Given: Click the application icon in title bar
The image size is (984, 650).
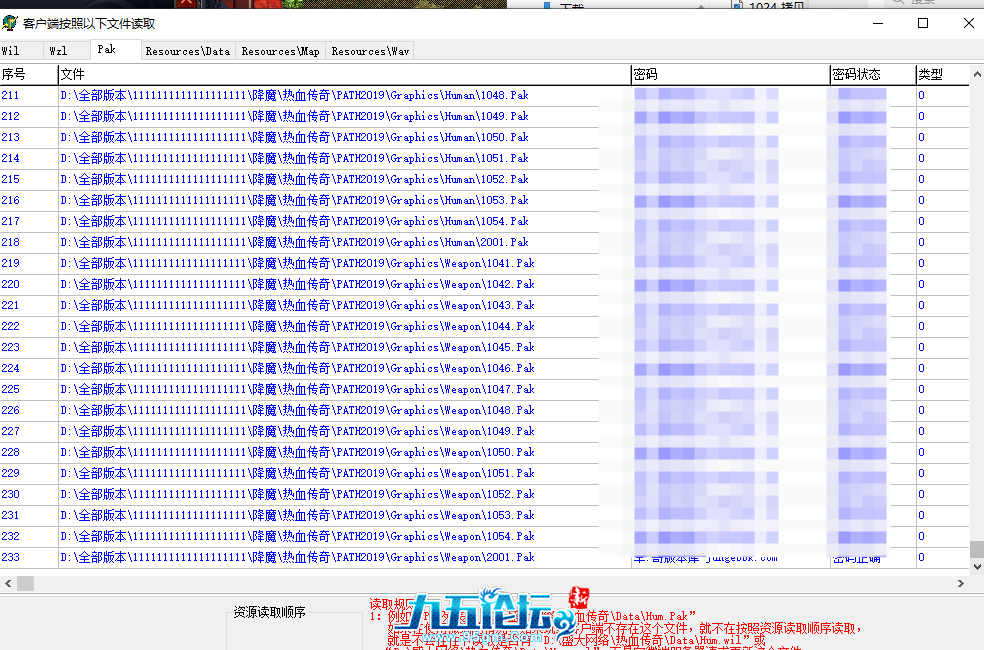Looking at the screenshot, I should (9, 23).
